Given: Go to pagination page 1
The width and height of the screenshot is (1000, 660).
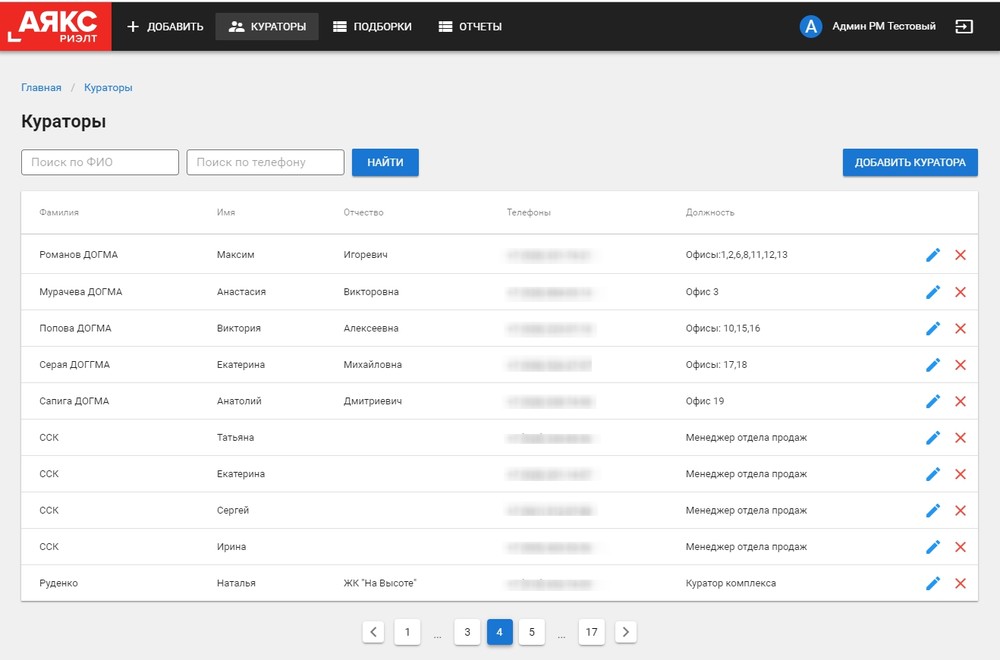Looking at the screenshot, I should tap(408, 632).
